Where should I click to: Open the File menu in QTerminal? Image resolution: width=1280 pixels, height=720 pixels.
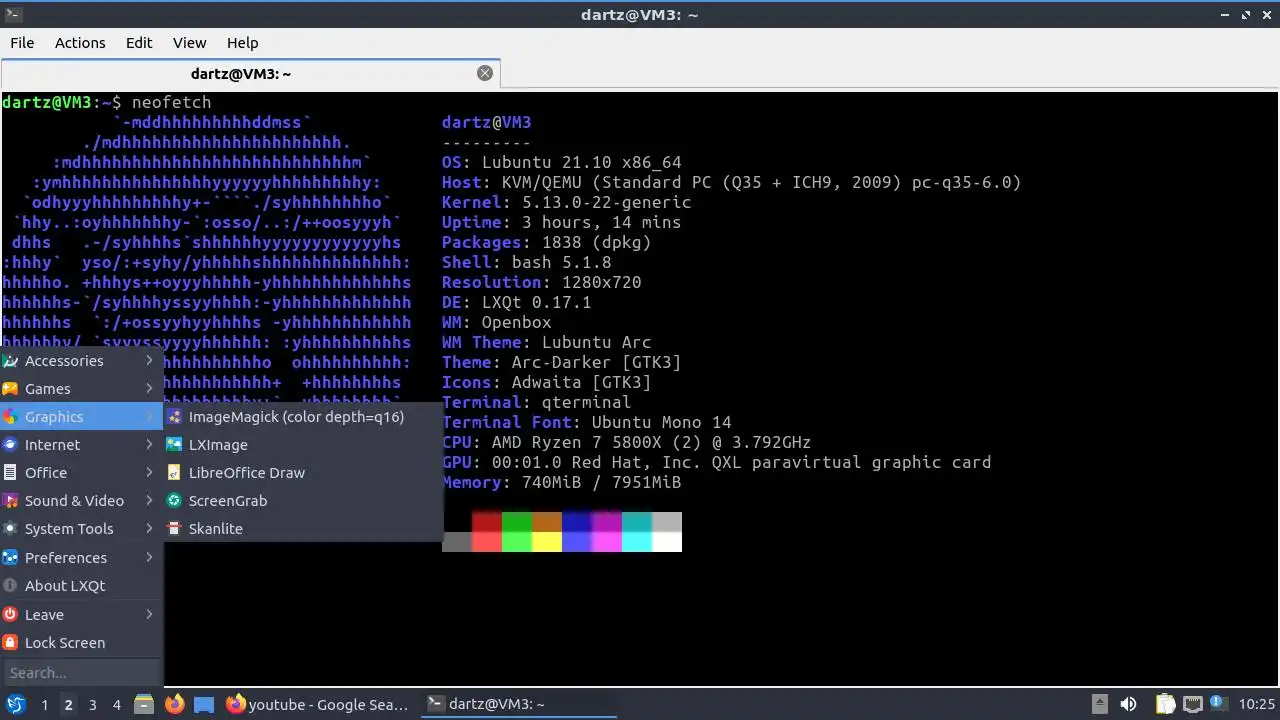[x=22, y=43]
